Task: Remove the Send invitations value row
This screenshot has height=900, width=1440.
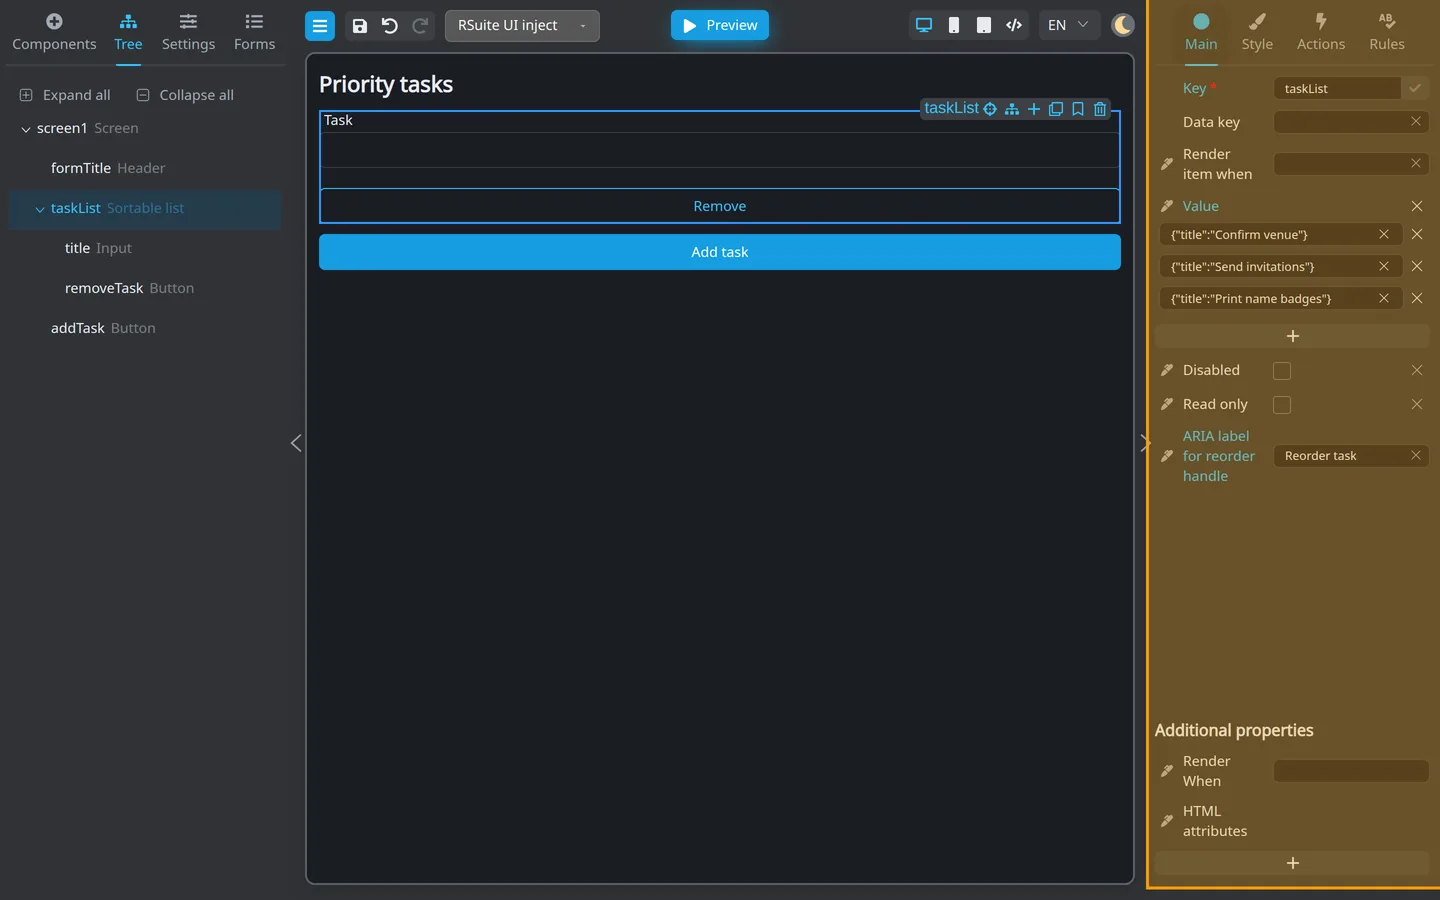Action: pos(1417,266)
